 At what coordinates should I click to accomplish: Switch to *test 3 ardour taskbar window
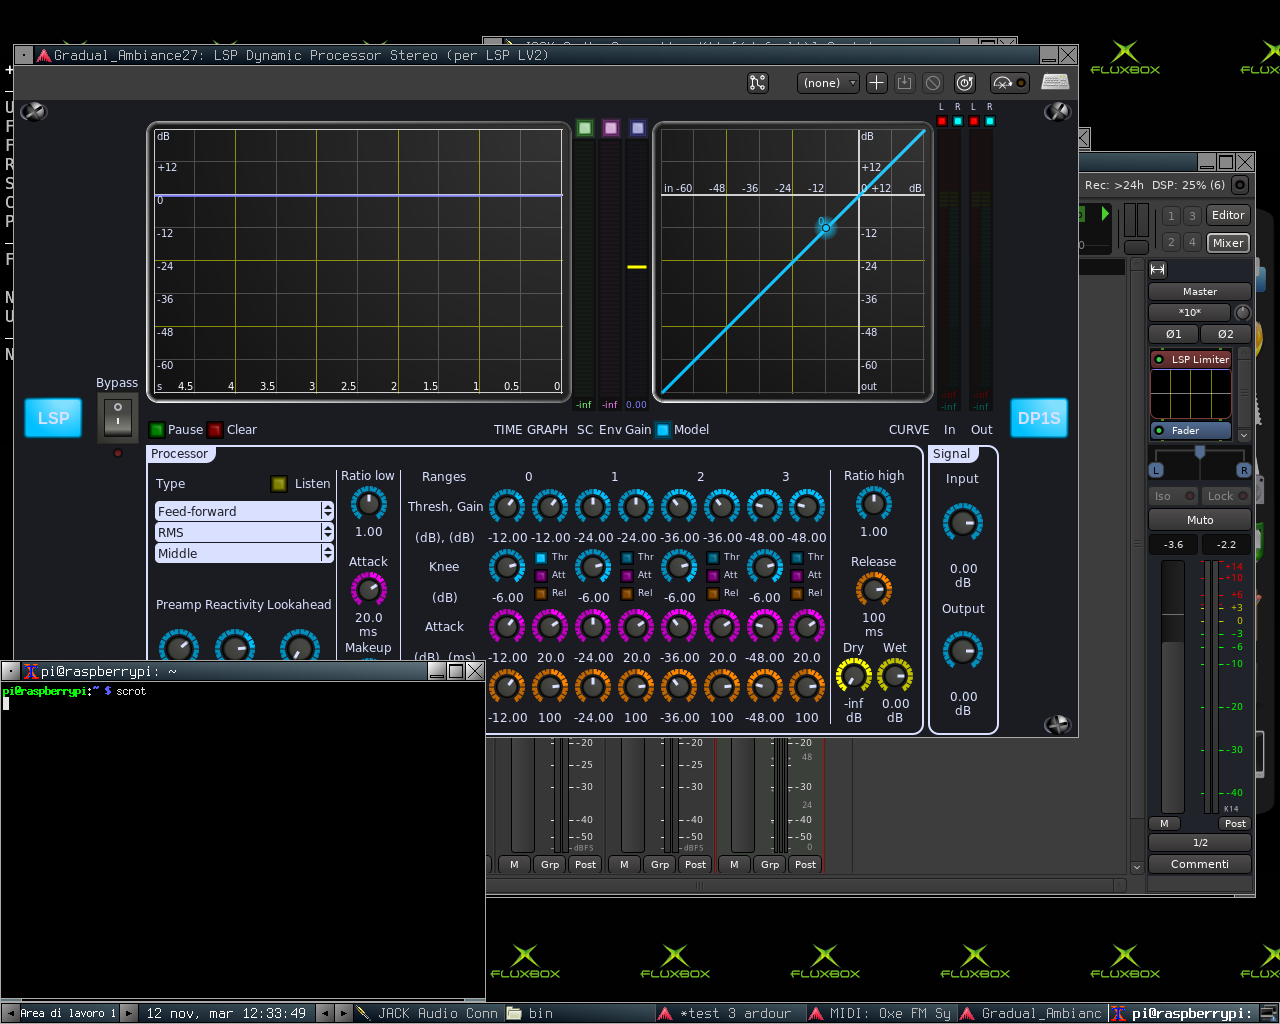[730, 1013]
